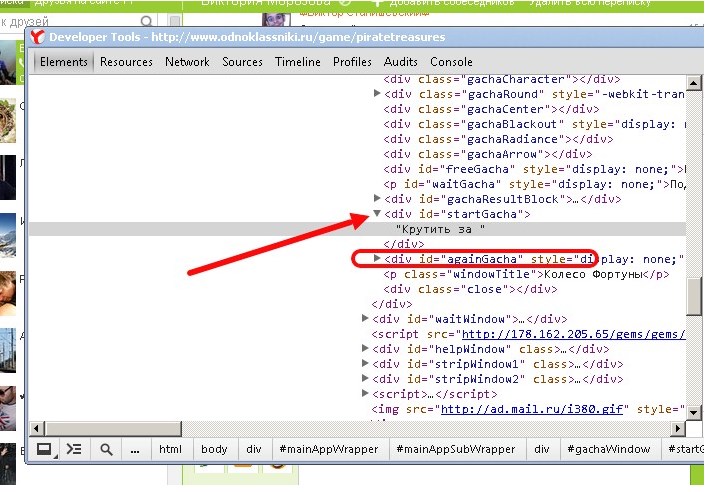Click the horizontal scrollbar left arrow

(x=36, y=429)
